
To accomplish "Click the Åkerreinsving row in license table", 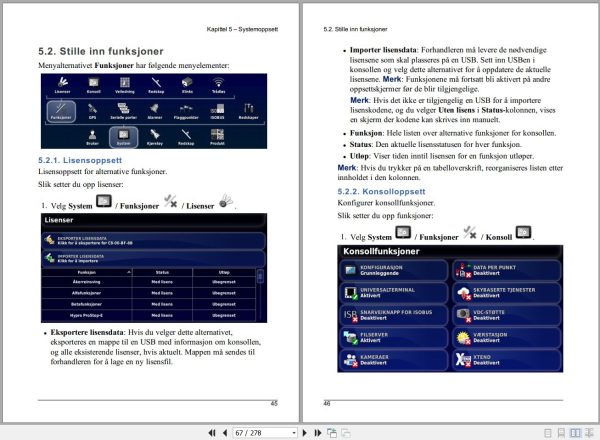I will [x=148, y=282].
